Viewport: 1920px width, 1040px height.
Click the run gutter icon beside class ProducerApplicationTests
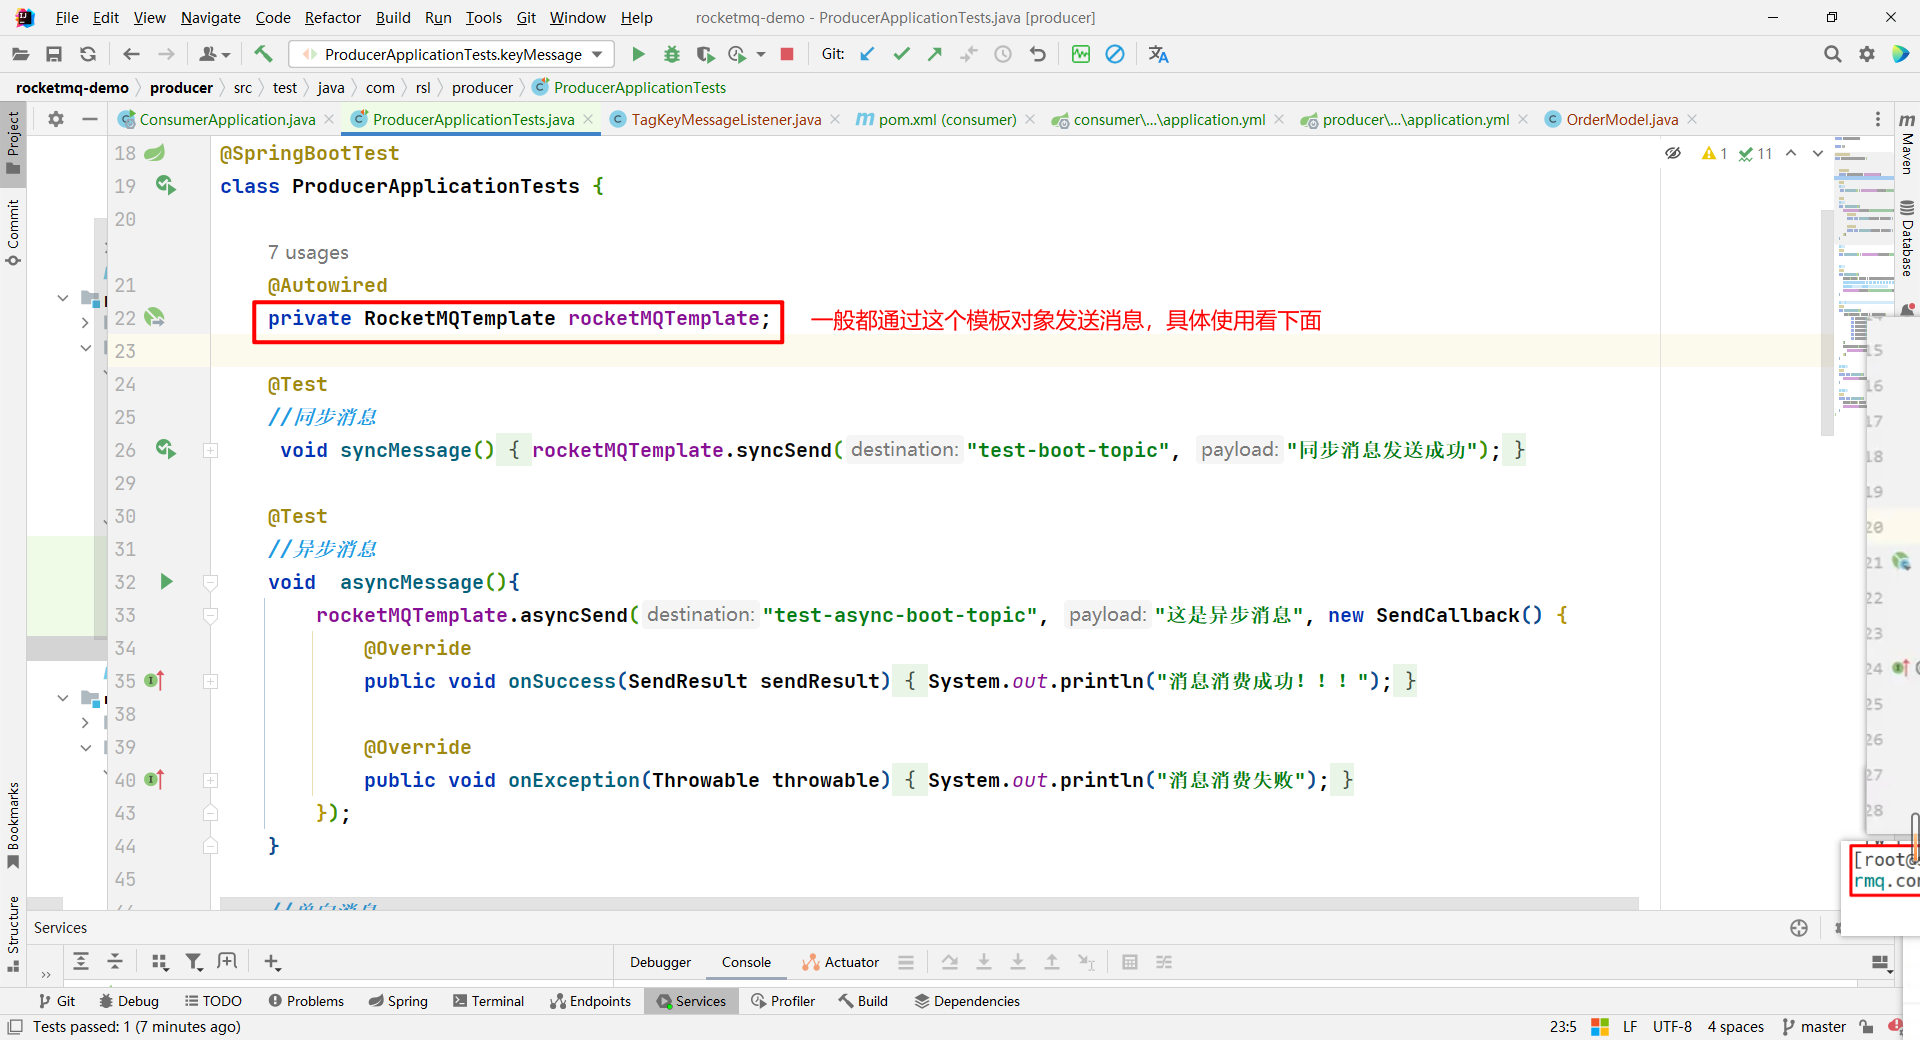coord(165,185)
